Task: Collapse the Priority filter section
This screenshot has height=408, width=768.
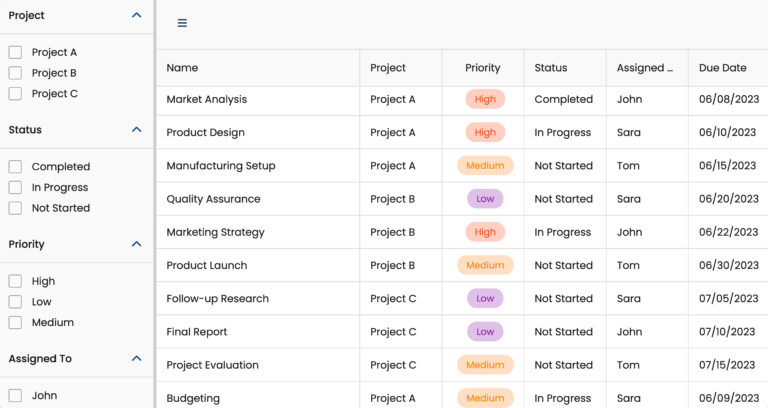Action: (x=137, y=244)
